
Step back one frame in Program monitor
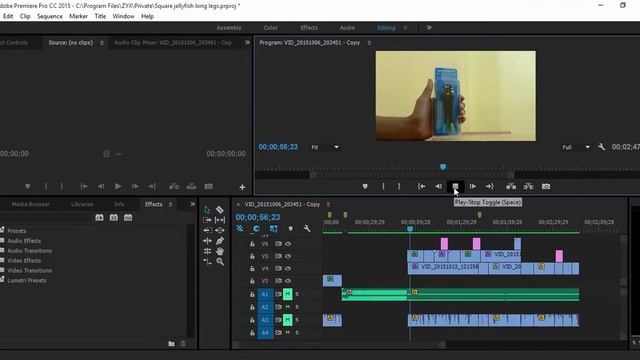(x=438, y=187)
